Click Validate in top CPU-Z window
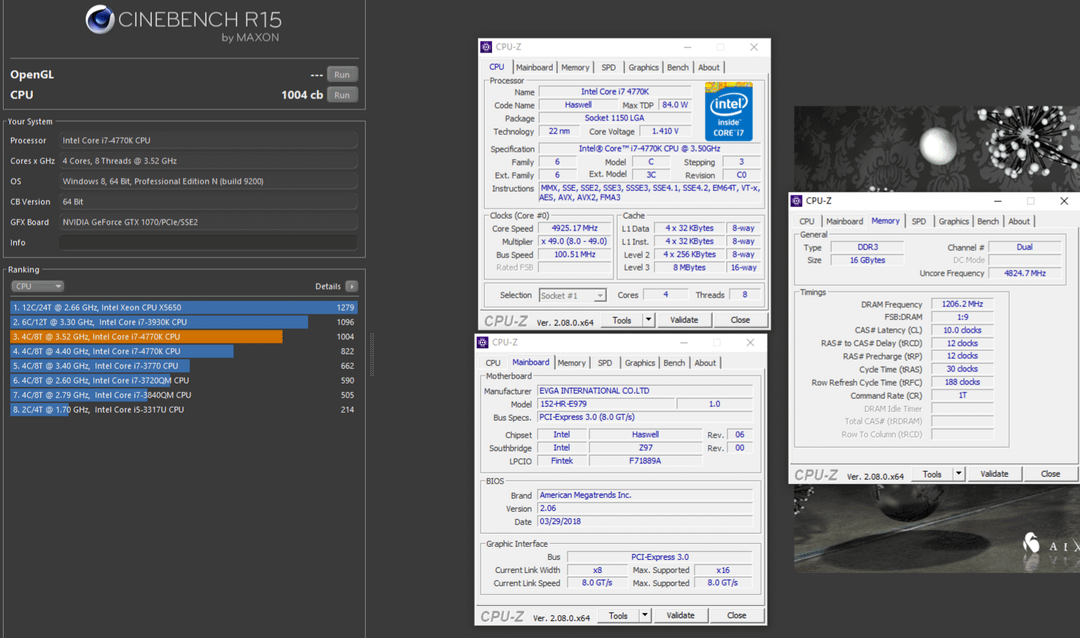 point(684,320)
